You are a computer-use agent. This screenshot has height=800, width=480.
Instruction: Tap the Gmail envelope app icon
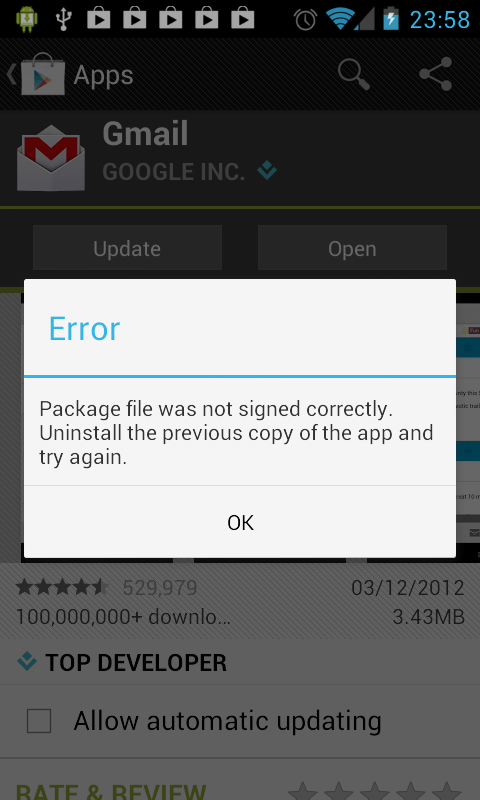[50, 158]
